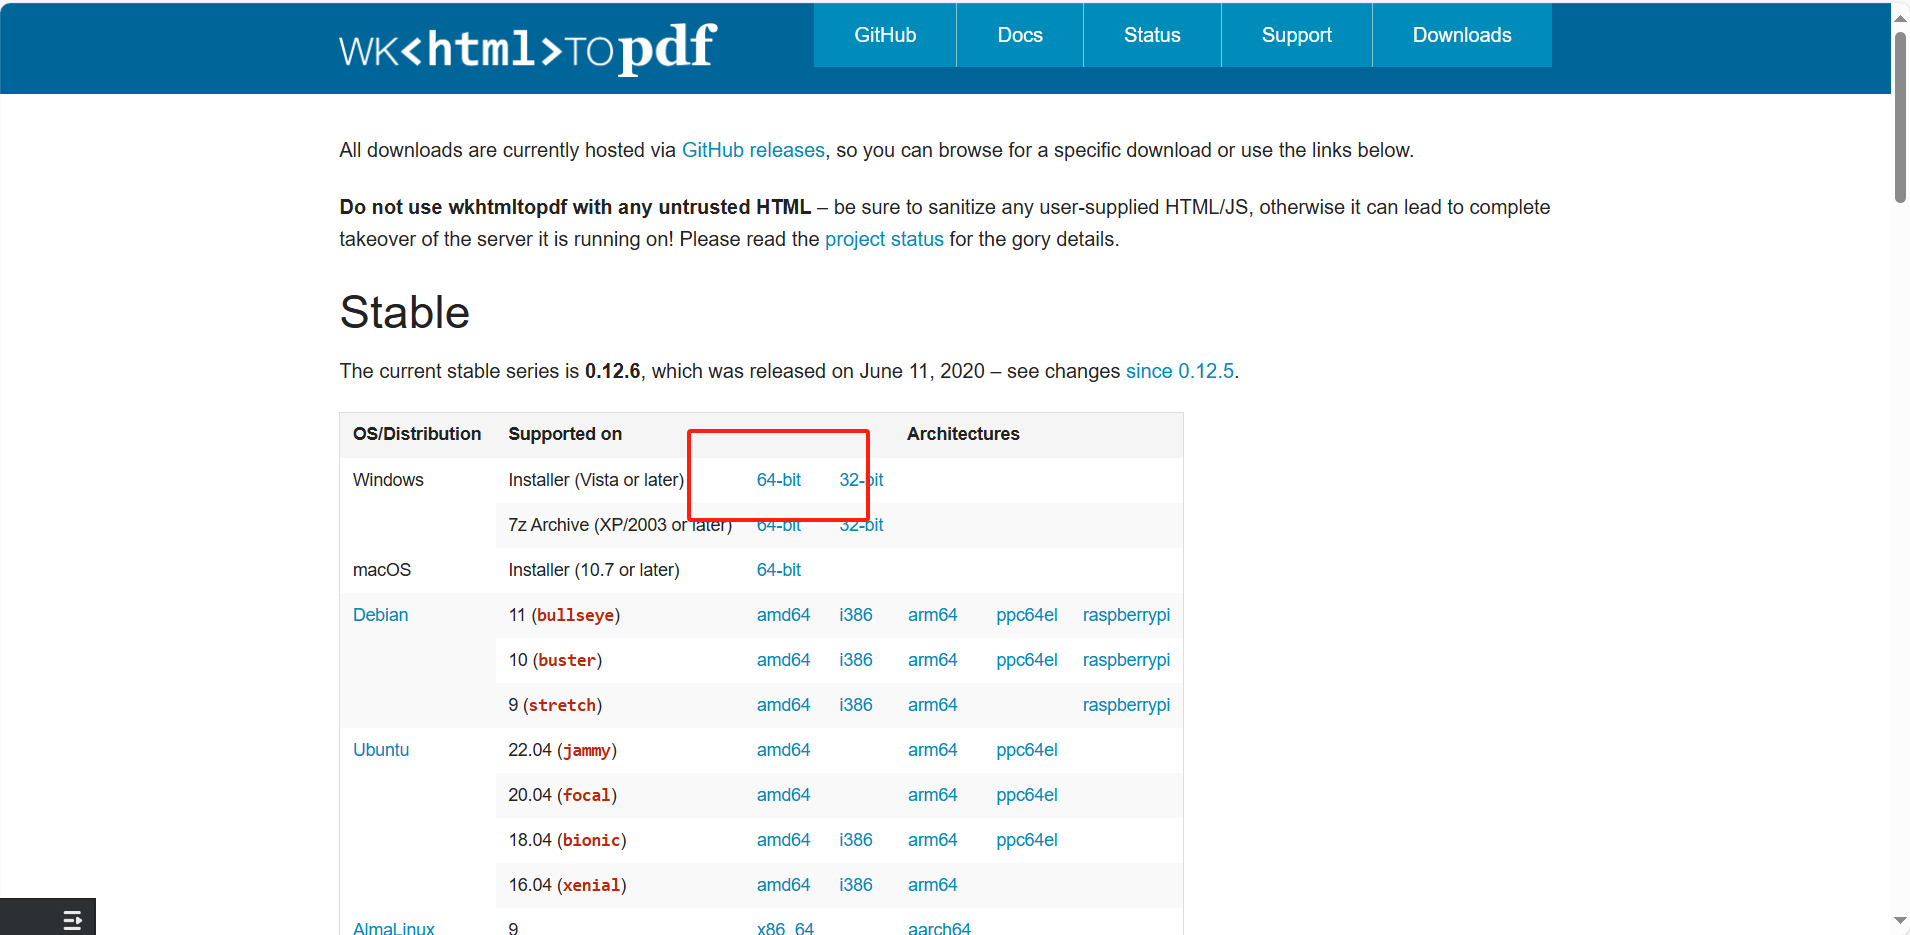This screenshot has height=935, width=1910.
Task: Download Debian 11 bullseye arm64
Action: (932, 615)
